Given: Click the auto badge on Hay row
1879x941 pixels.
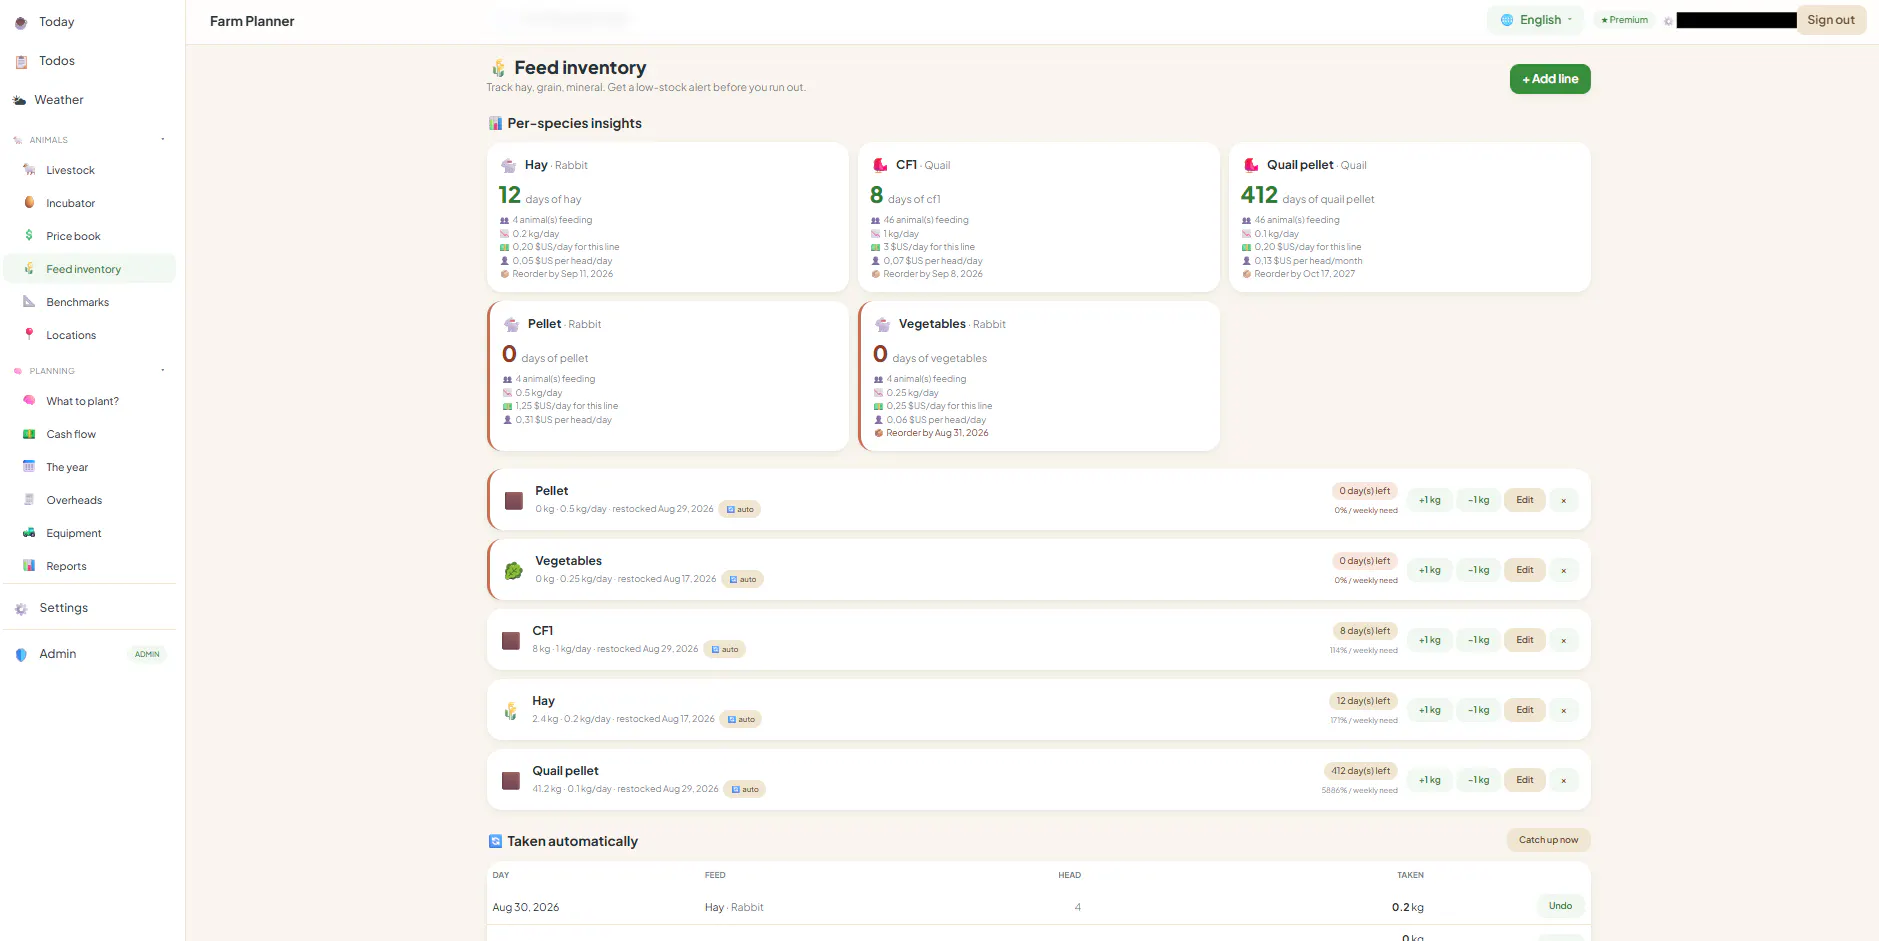Looking at the screenshot, I should click(741, 720).
